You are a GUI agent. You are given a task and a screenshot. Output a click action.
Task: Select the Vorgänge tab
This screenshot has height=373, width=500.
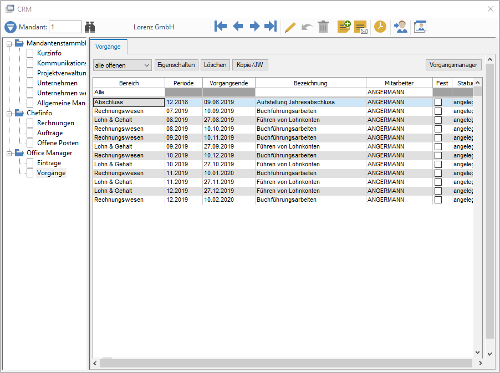(108, 47)
